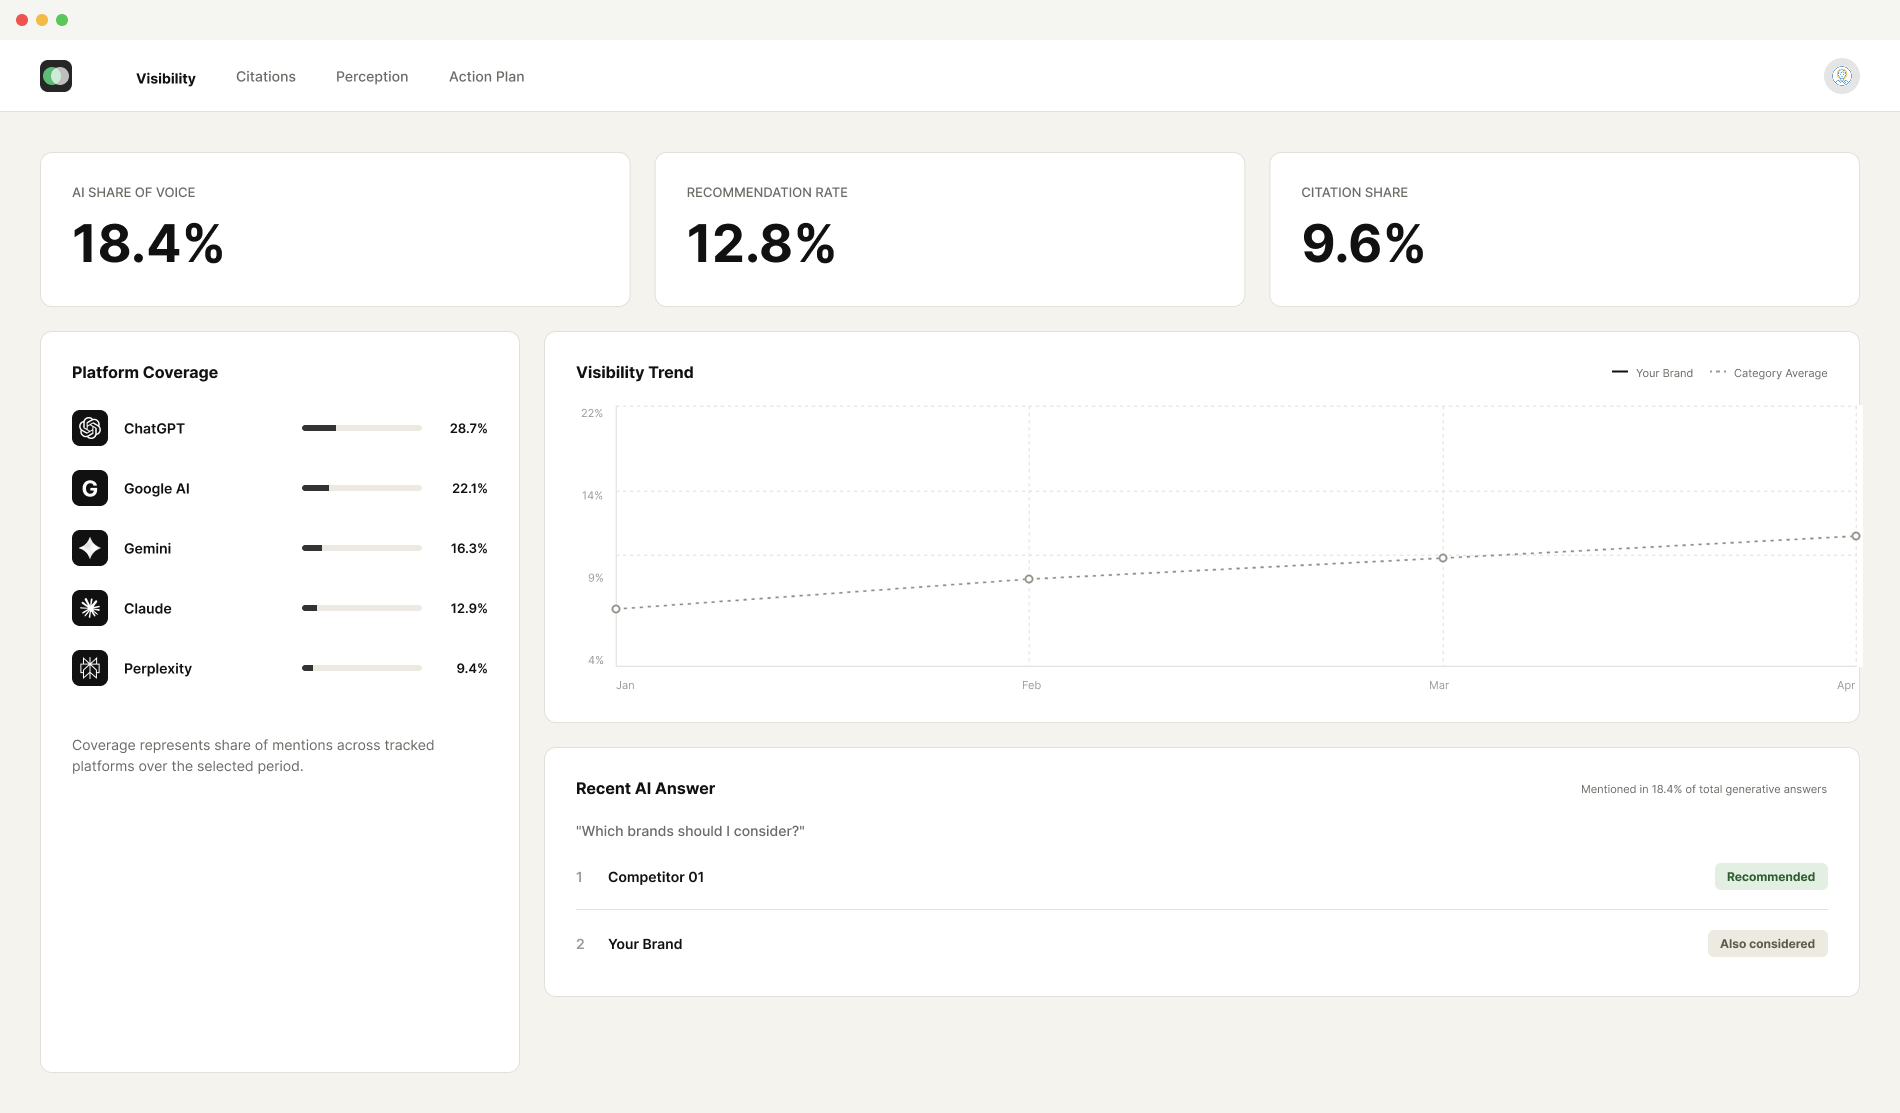Open the user profile avatar
Viewport: 1900px width, 1113px height.
point(1841,76)
